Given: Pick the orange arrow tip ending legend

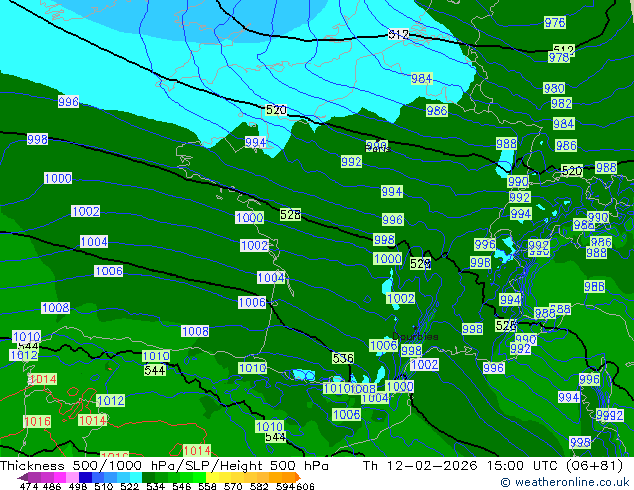Looking at the screenshot, I should click(298, 477).
